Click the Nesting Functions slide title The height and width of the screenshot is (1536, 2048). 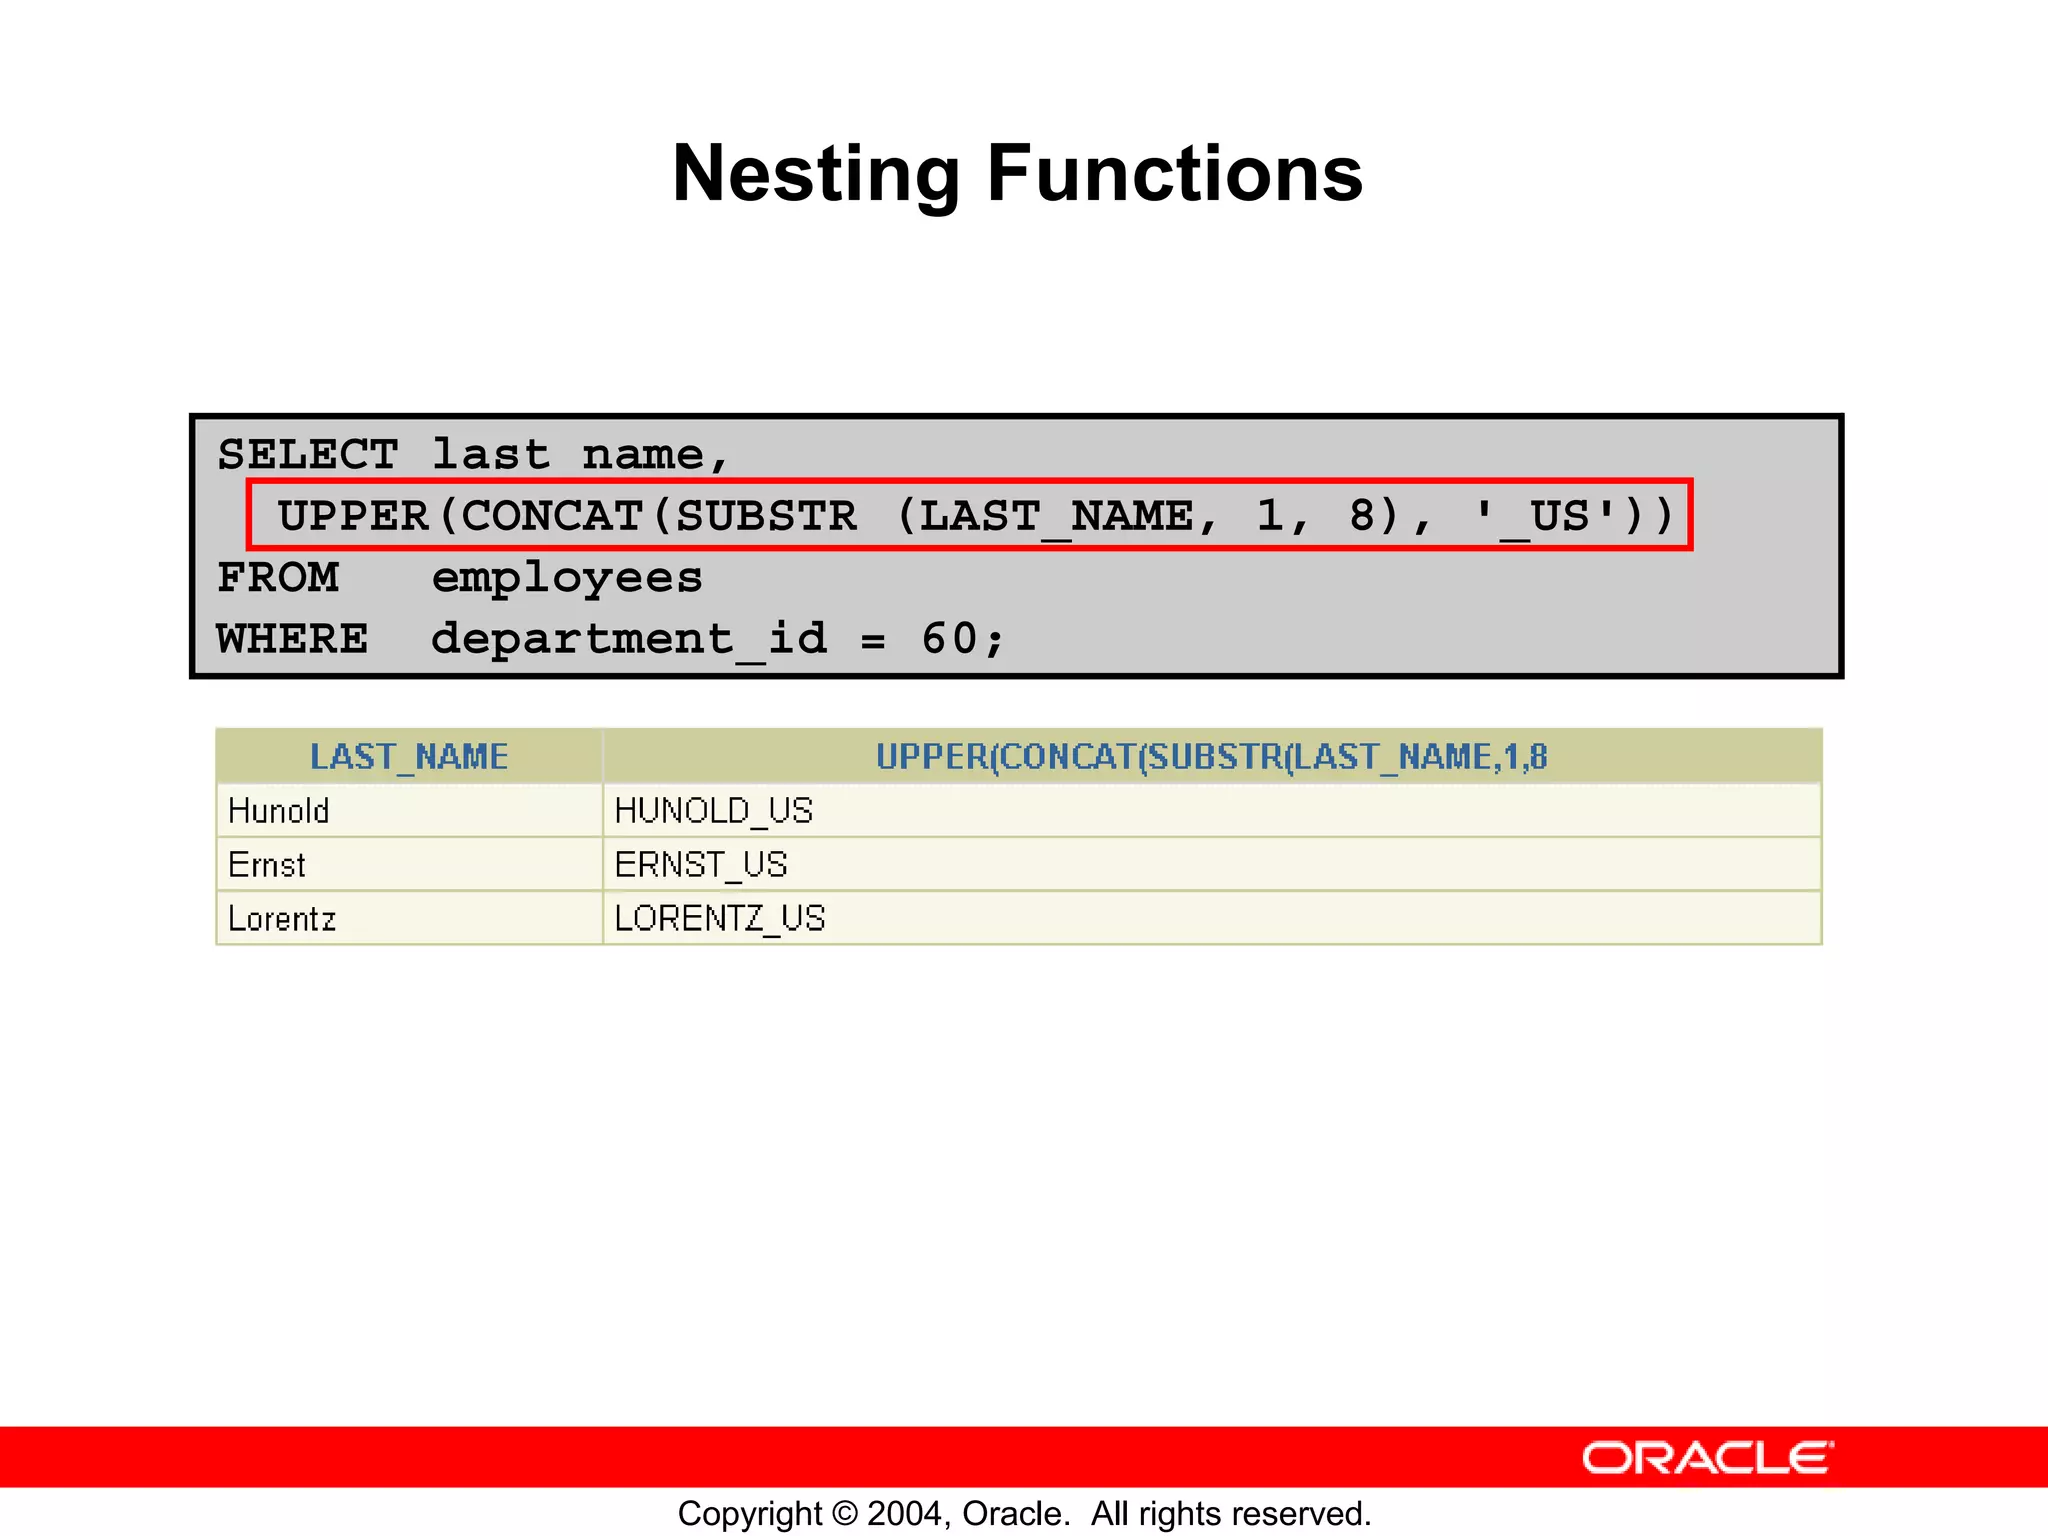point(1017,173)
